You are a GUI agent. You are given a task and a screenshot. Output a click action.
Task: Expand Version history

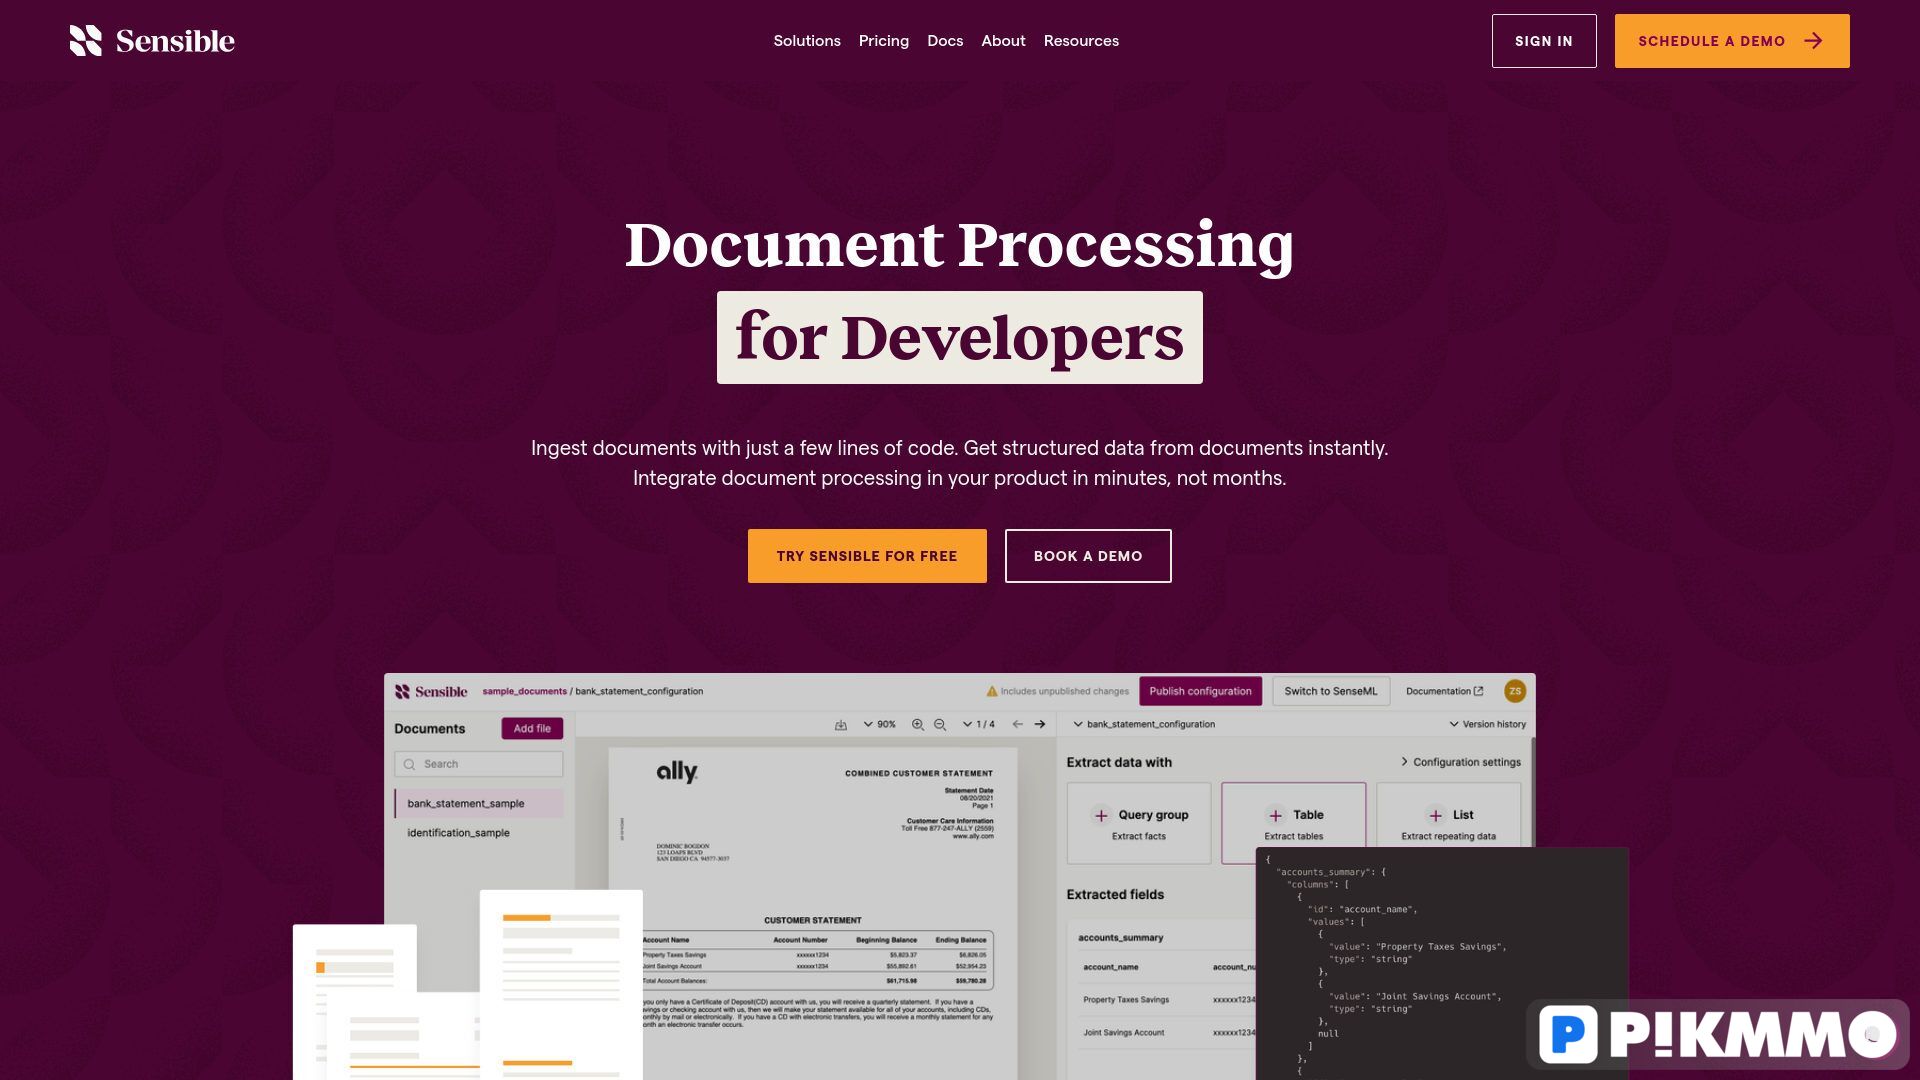pos(1487,724)
